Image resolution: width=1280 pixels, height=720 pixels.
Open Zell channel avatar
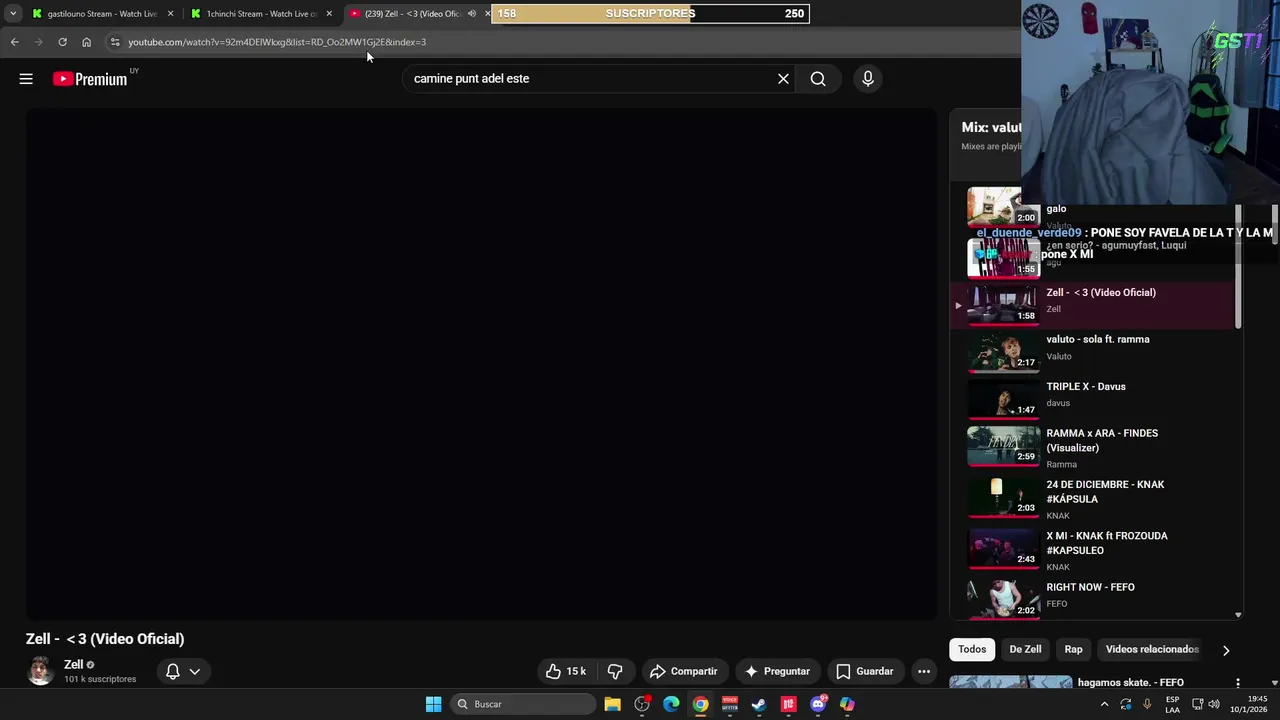pyautogui.click(x=40, y=671)
